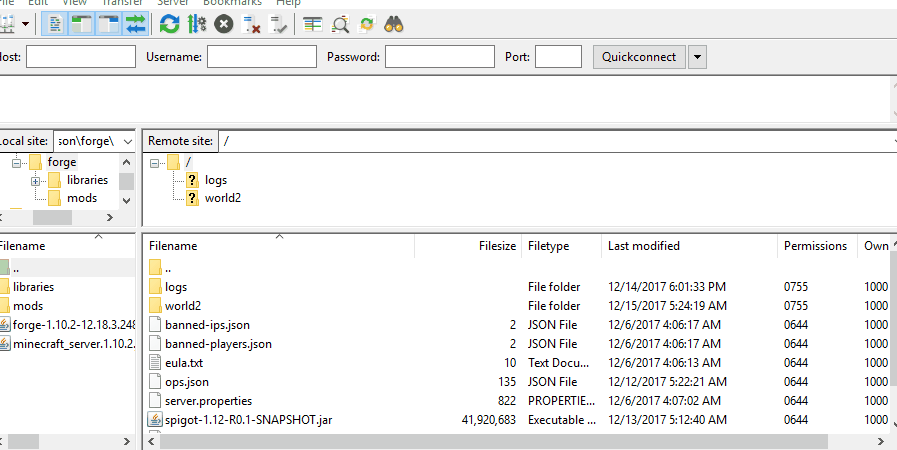Open the Local site path dropdown
897x450 pixels.
(128, 141)
